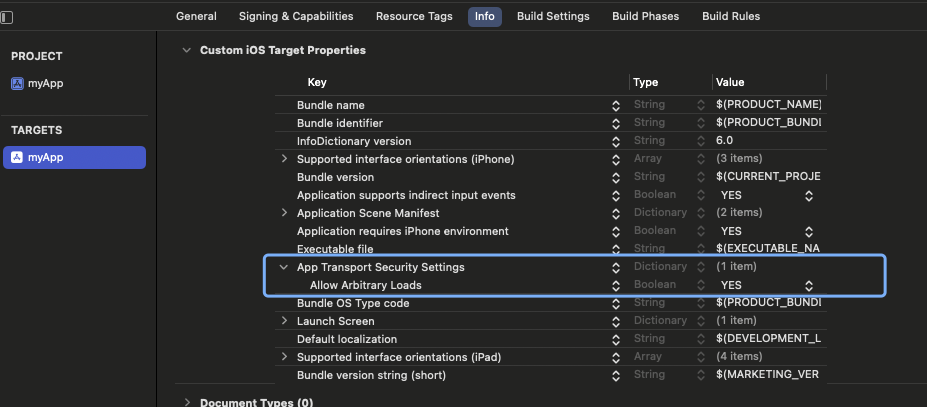The image size is (927, 407).
Task: Open the General tab
Action: [x=196, y=16]
